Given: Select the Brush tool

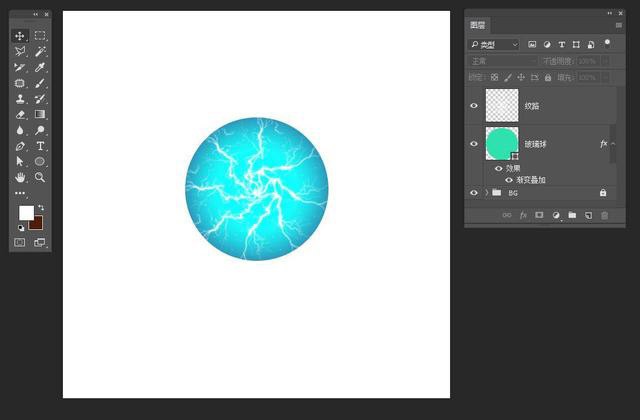Looking at the screenshot, I should point(40,83).
